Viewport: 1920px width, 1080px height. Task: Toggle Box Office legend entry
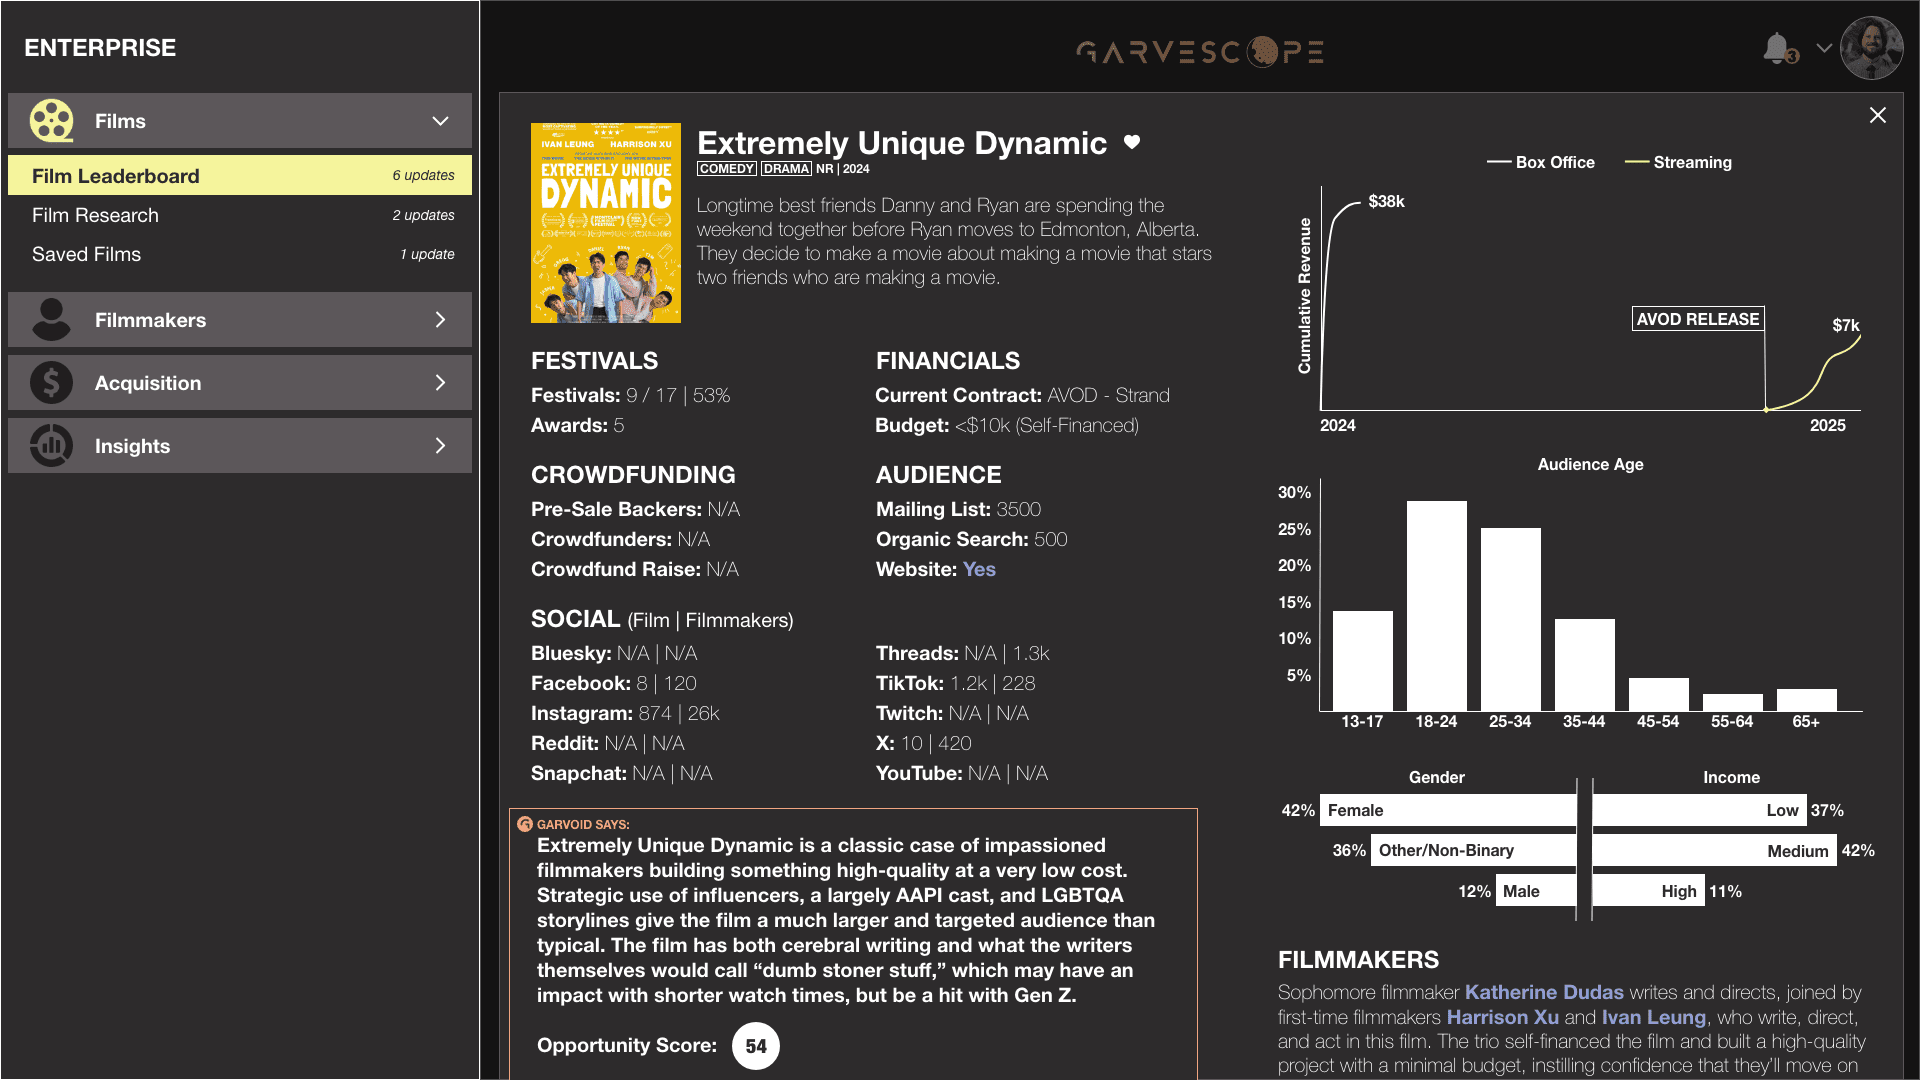click(x=1541, y=162)
